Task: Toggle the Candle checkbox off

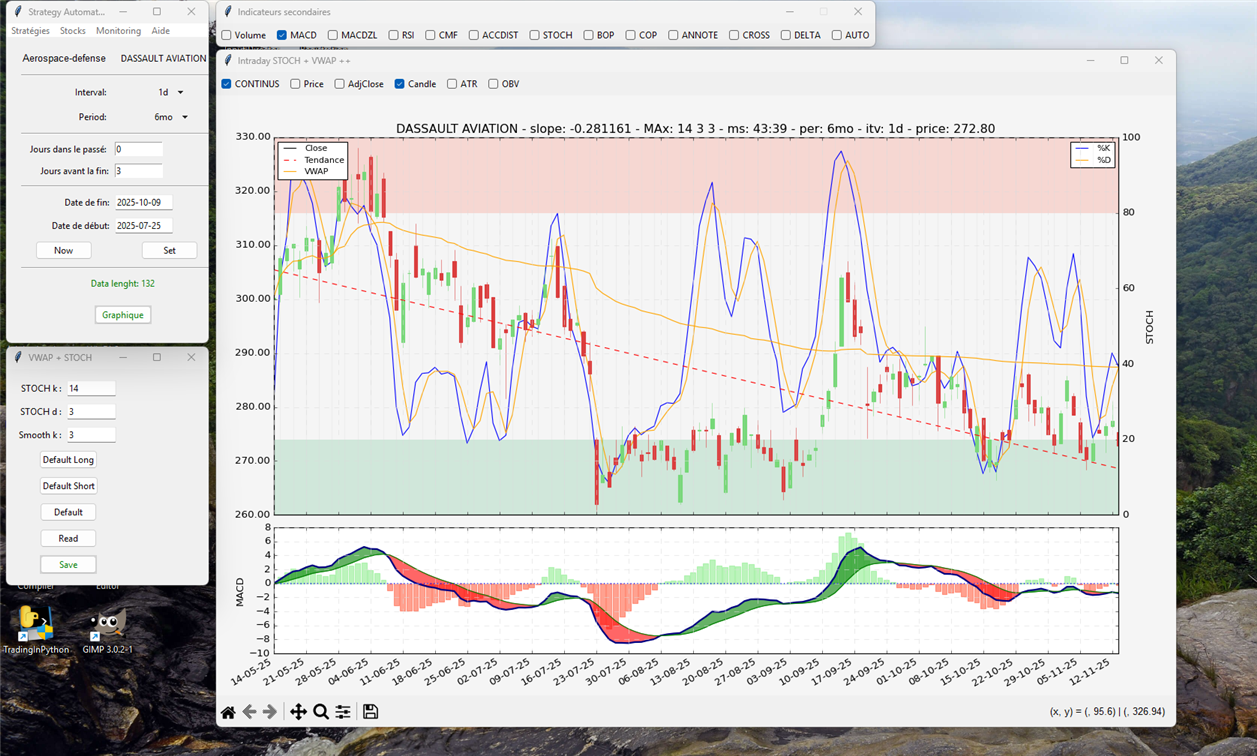Action: 399,84
